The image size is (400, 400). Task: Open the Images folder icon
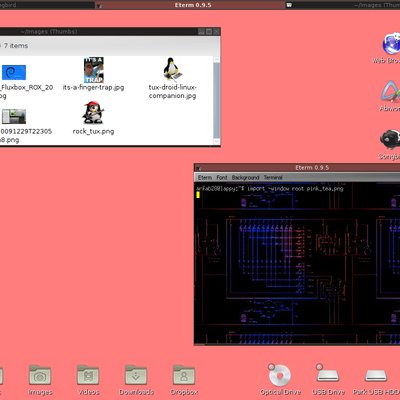[40, 375]
